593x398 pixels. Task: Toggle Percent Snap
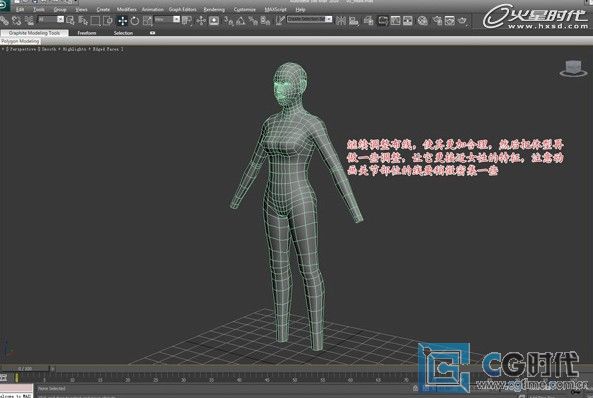tap(253, 20)
